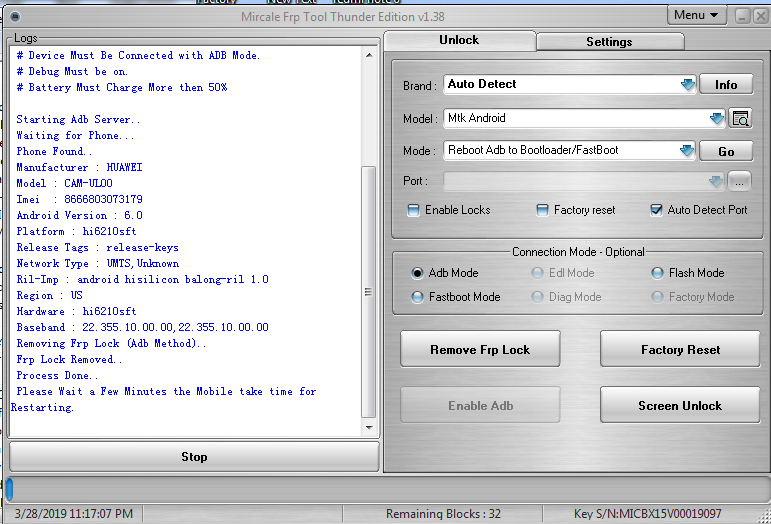Click the 'Process Done..' log line
The height and width of the screenshot is (524, 771).
(x=57, y=376)
